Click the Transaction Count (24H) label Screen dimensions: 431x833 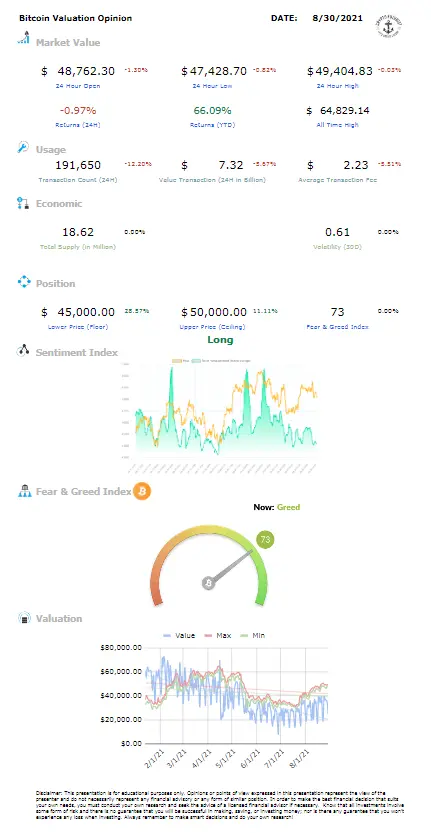click(x=78, y=180)
